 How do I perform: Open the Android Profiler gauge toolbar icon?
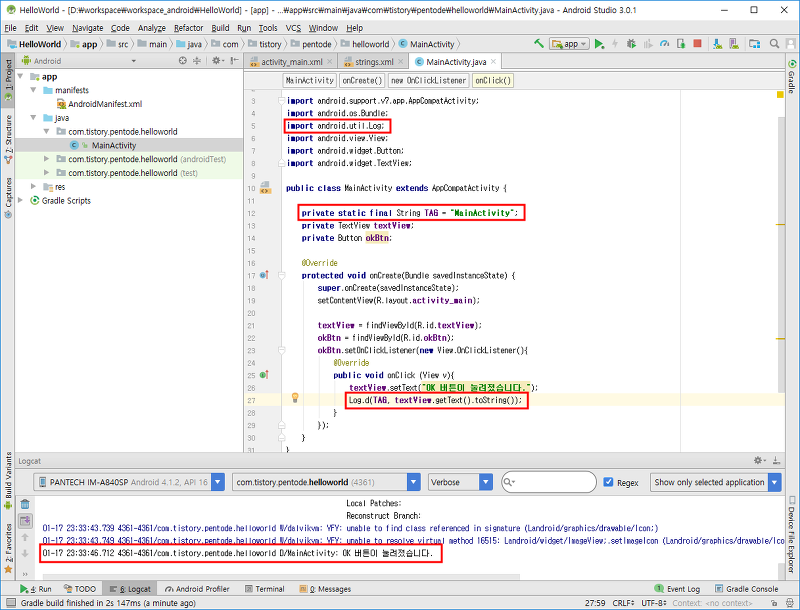coord(664,44)
